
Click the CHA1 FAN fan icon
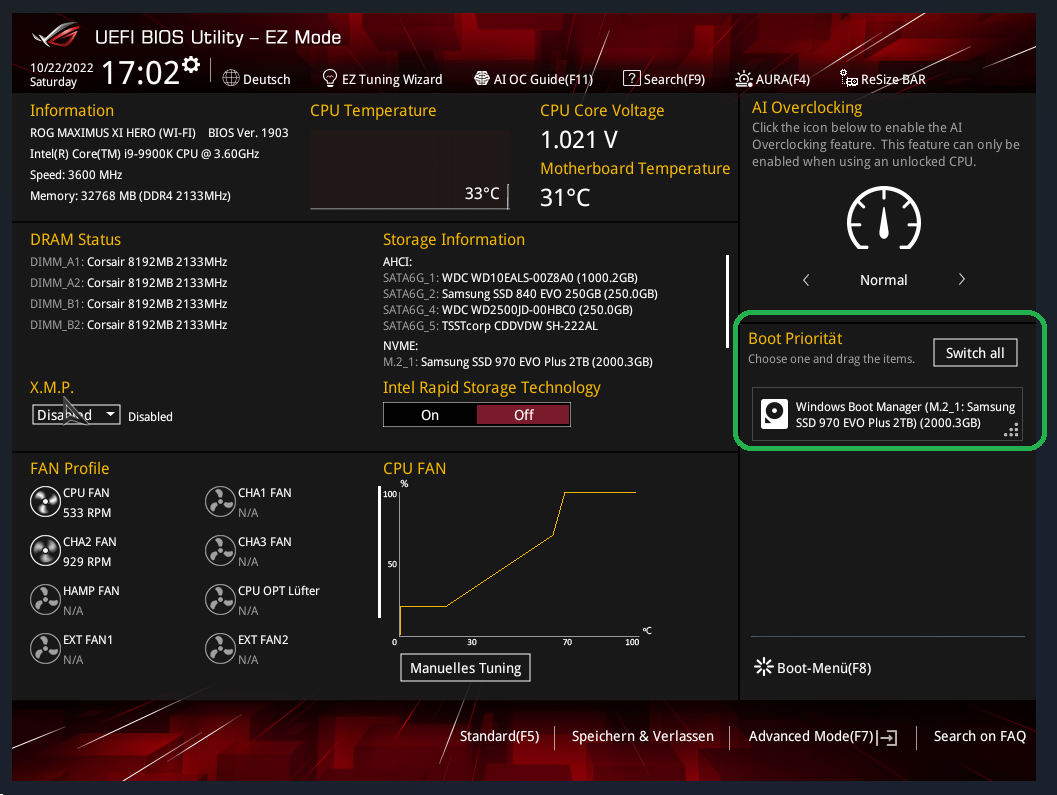click(220, 502)
